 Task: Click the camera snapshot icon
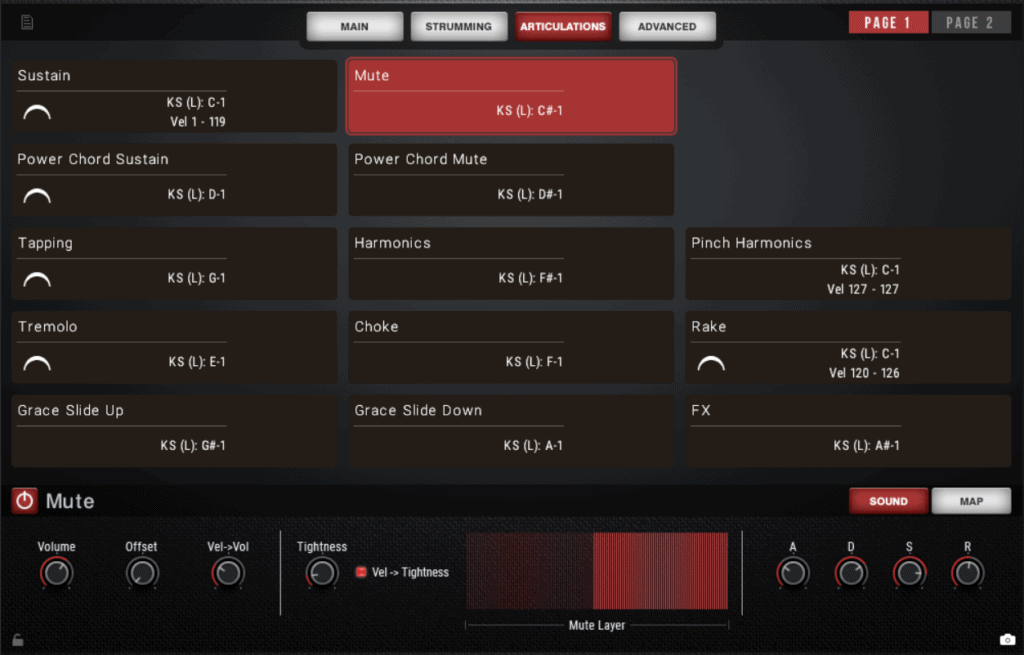tap(1007, 640)
